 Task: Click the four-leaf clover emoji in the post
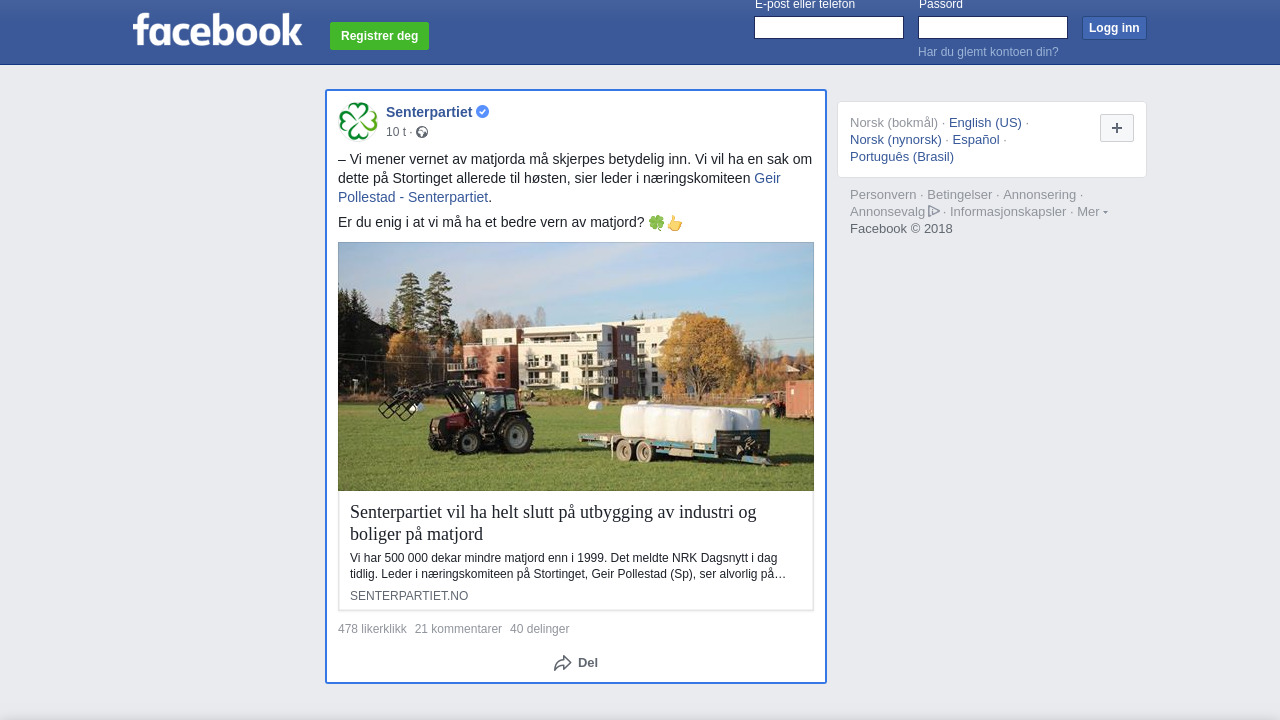click(x=657, y=223)
